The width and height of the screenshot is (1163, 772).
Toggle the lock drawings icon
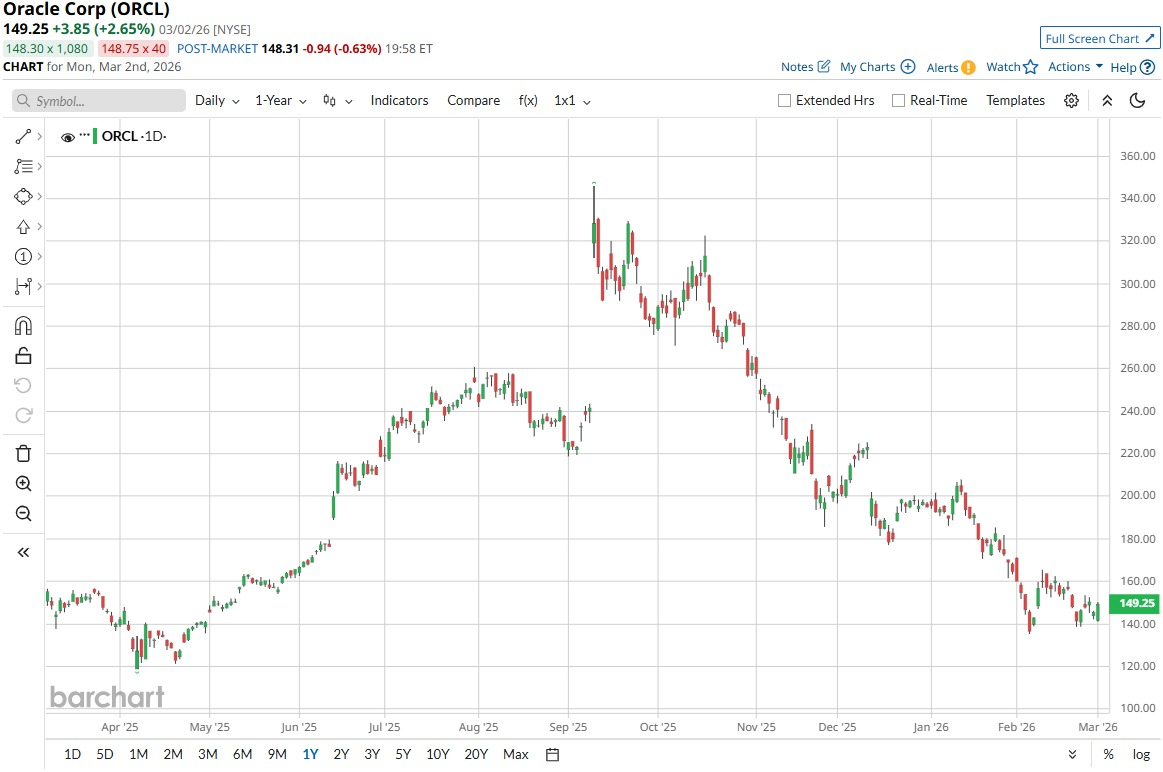(x=23, y=356)
